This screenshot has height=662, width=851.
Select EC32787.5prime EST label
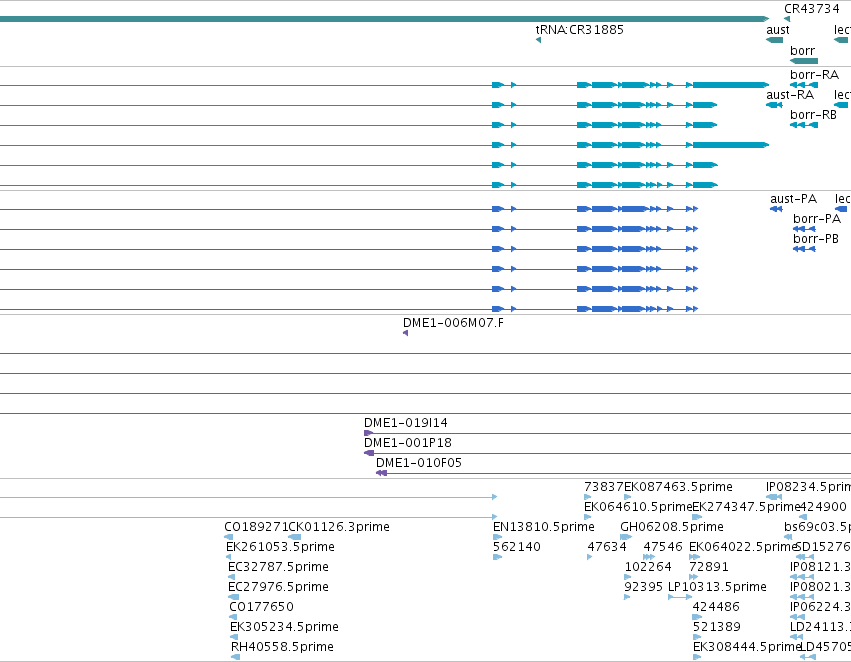pyautogui.click(x=278, y=566)
